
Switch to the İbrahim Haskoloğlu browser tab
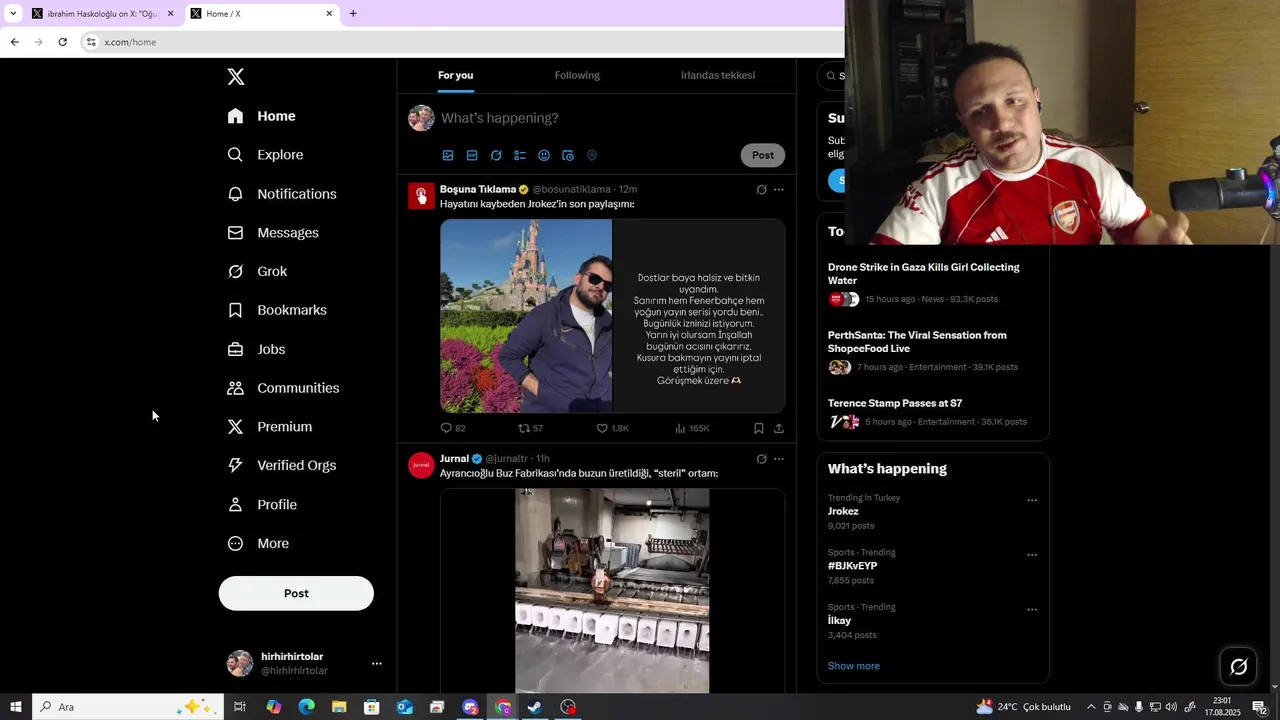(103, 14)
